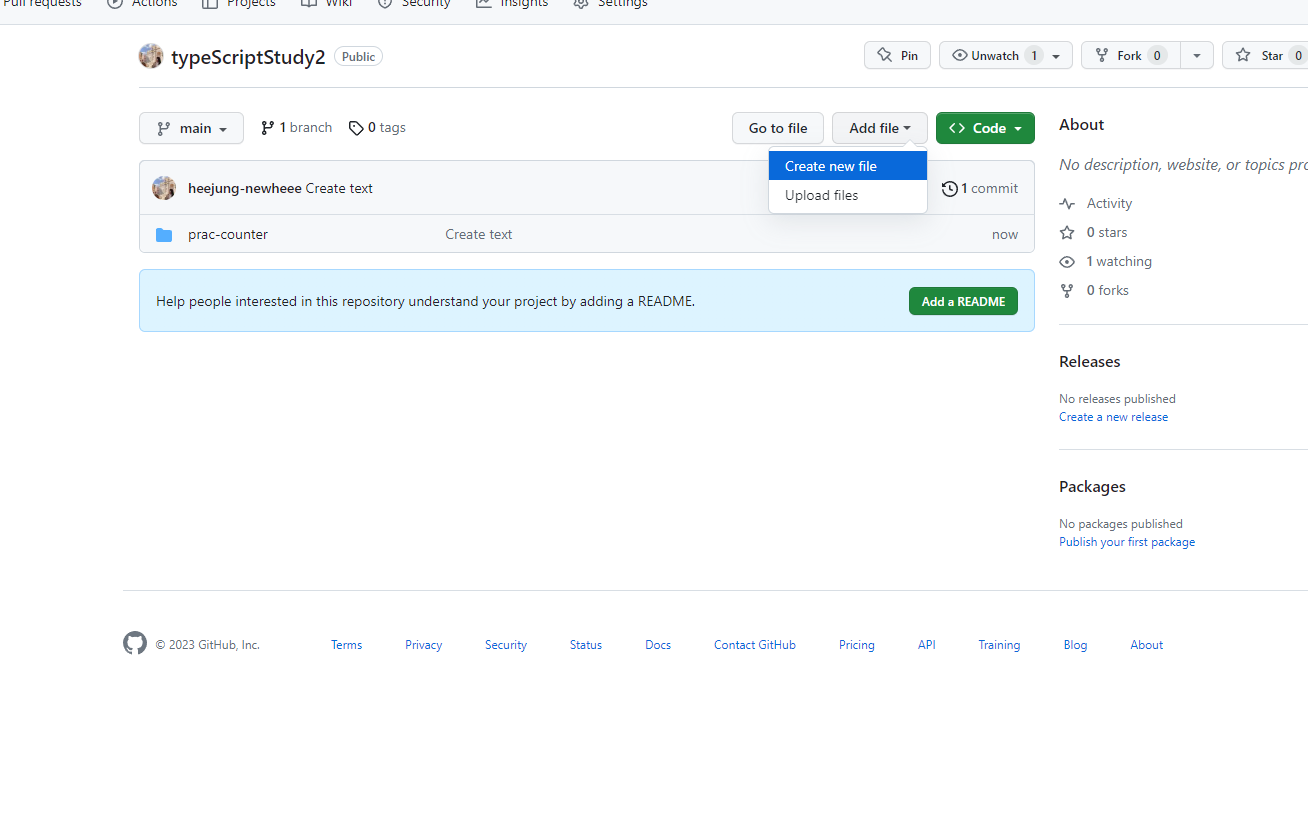
Task: Open the Terms footer link
Action: 346,645
